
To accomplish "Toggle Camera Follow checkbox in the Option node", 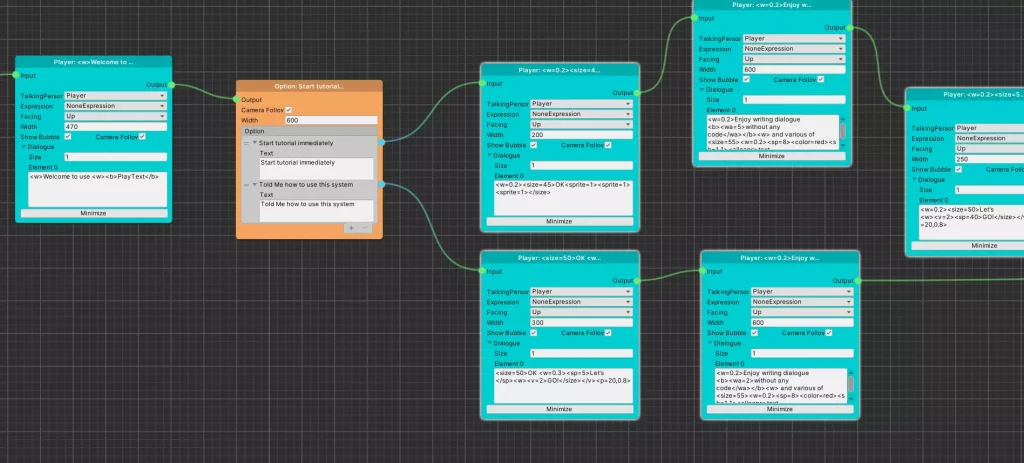I will (289, 109).
